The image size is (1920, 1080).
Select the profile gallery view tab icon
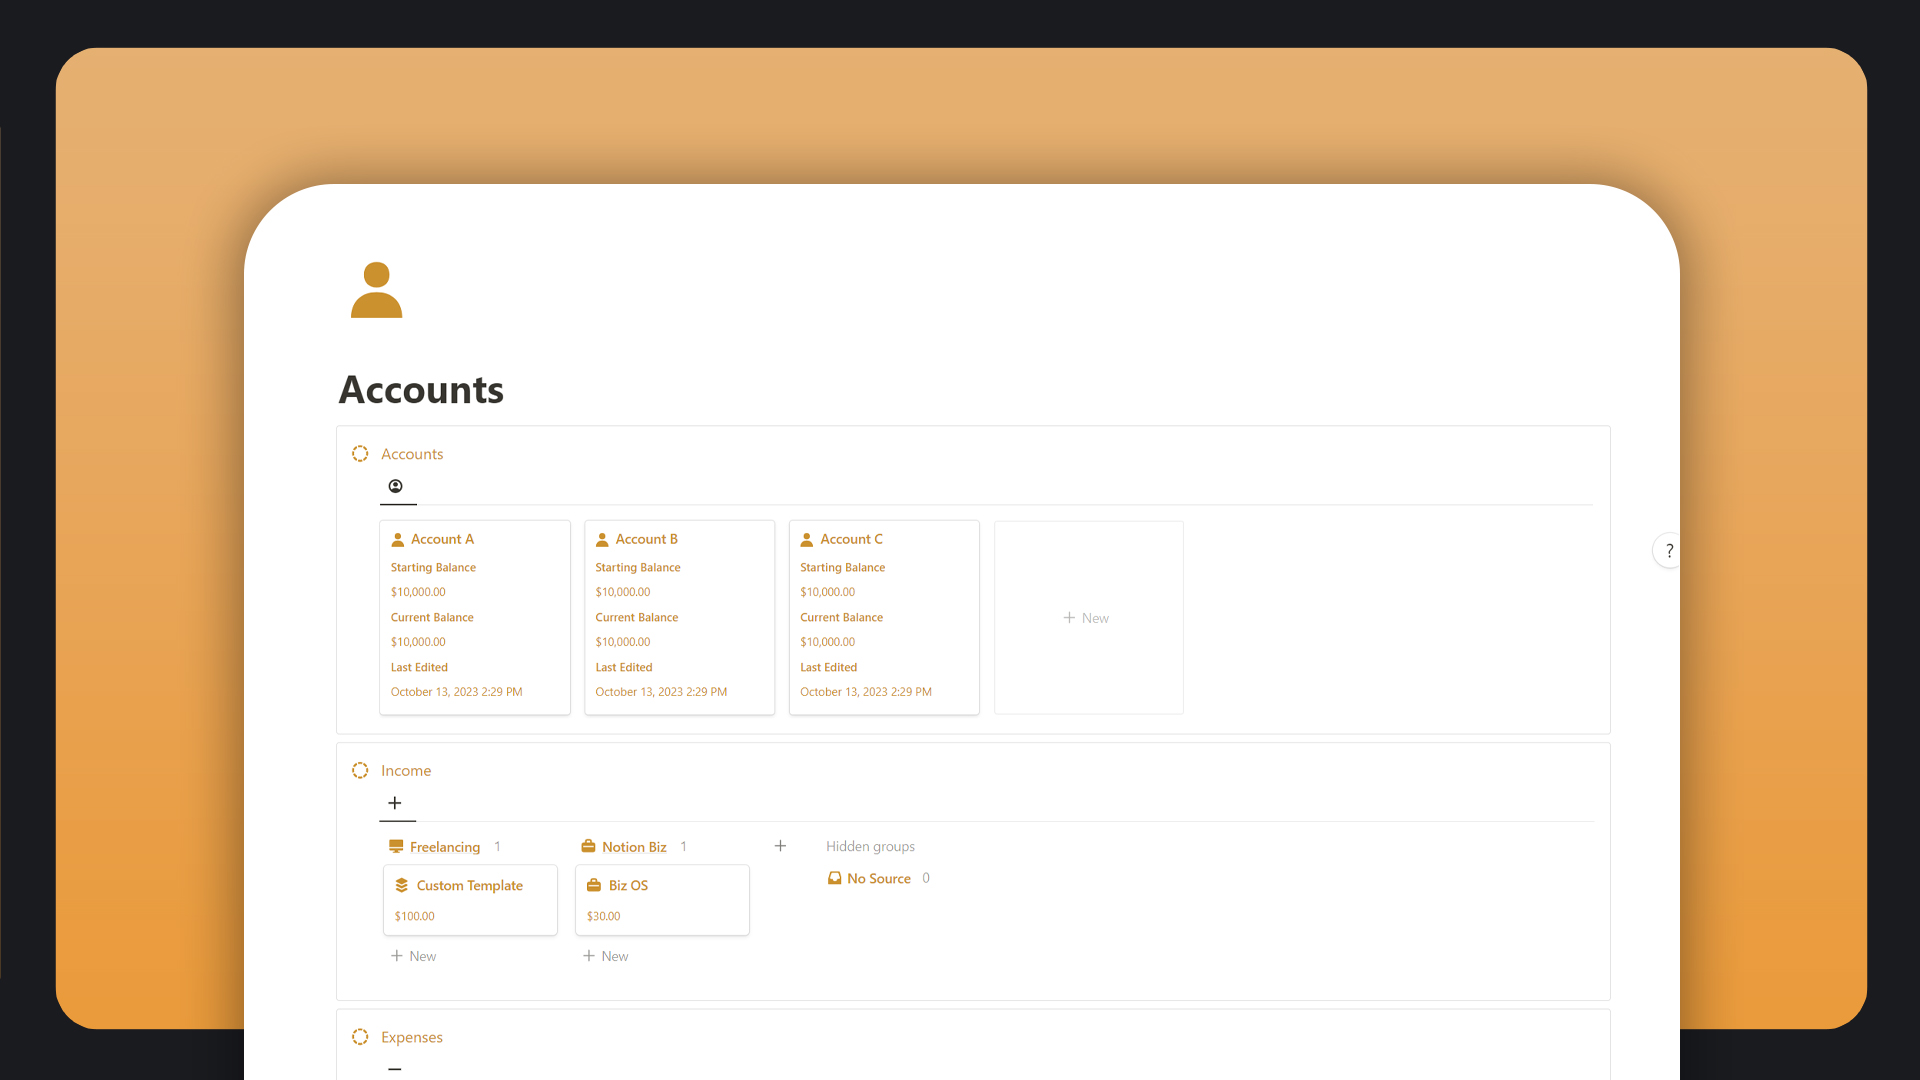tap(396, 486)
